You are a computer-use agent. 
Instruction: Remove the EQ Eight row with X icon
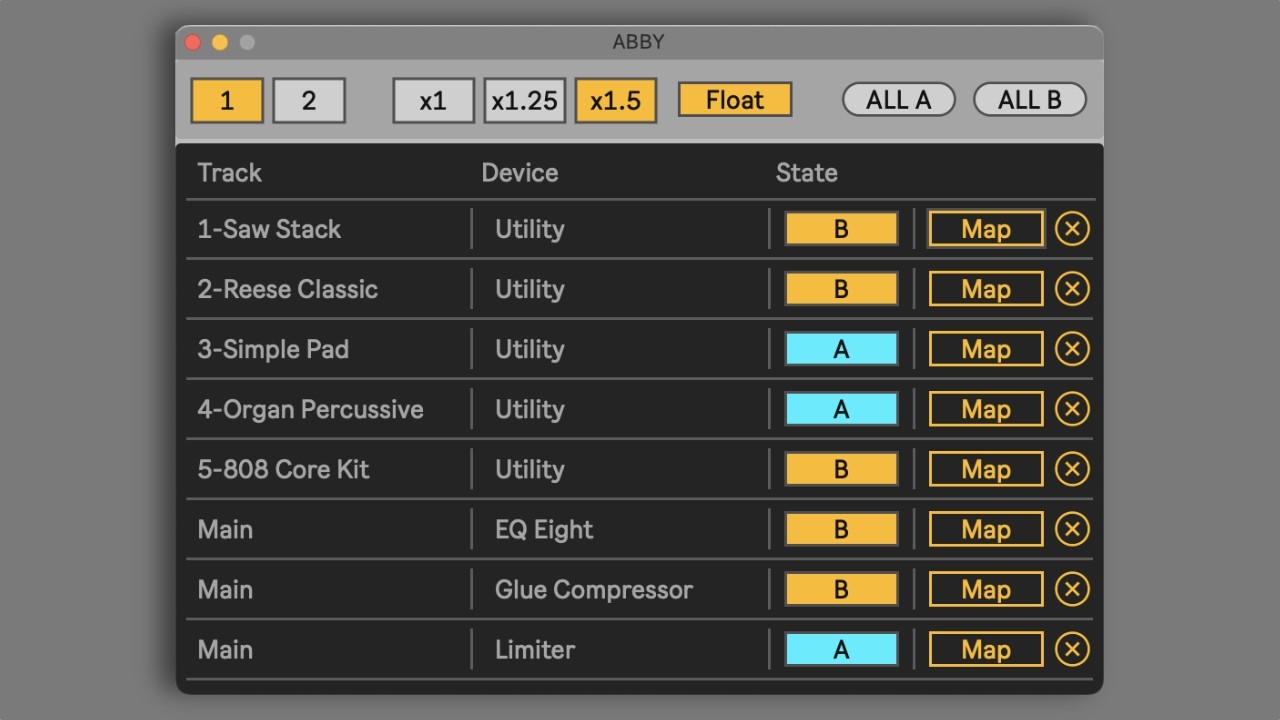1072,529
